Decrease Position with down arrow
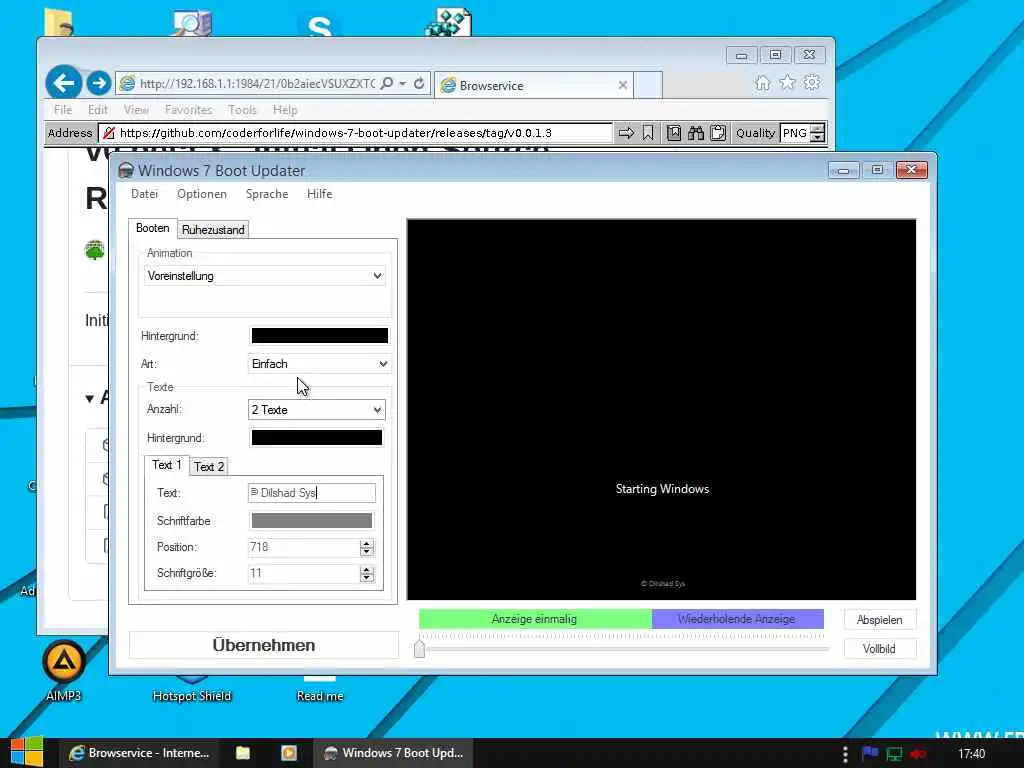1024x768 pixels. click(366, 552)
